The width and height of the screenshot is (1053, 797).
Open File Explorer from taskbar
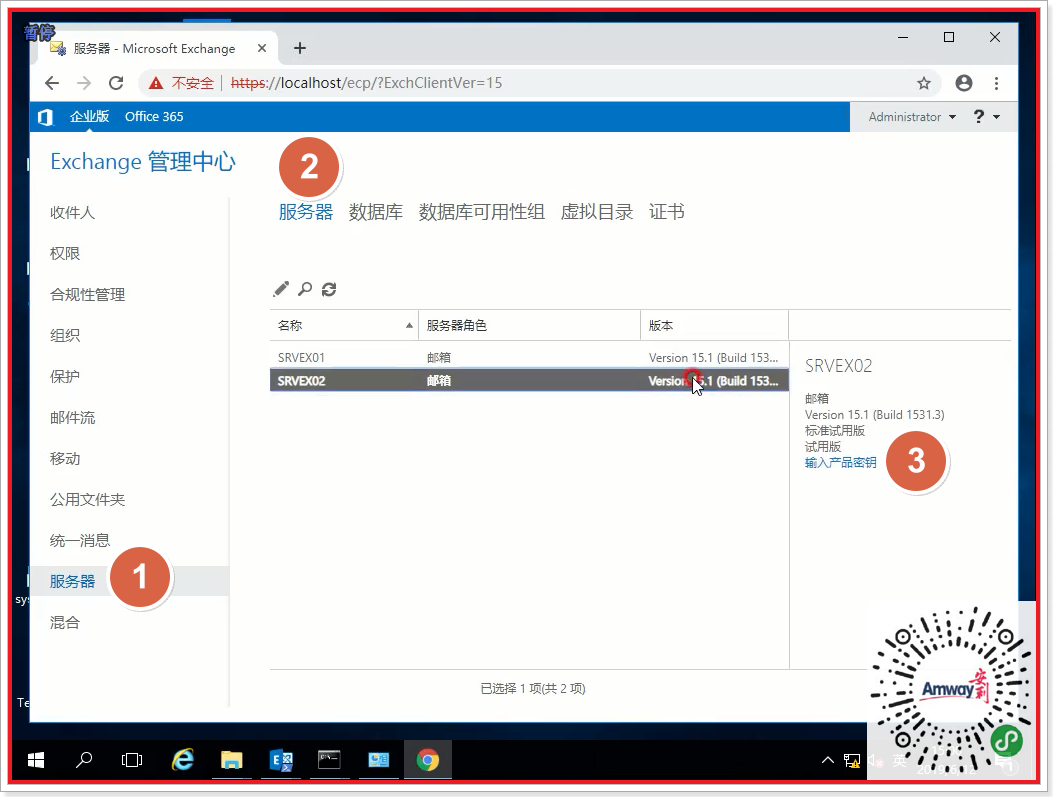(232, 760)
